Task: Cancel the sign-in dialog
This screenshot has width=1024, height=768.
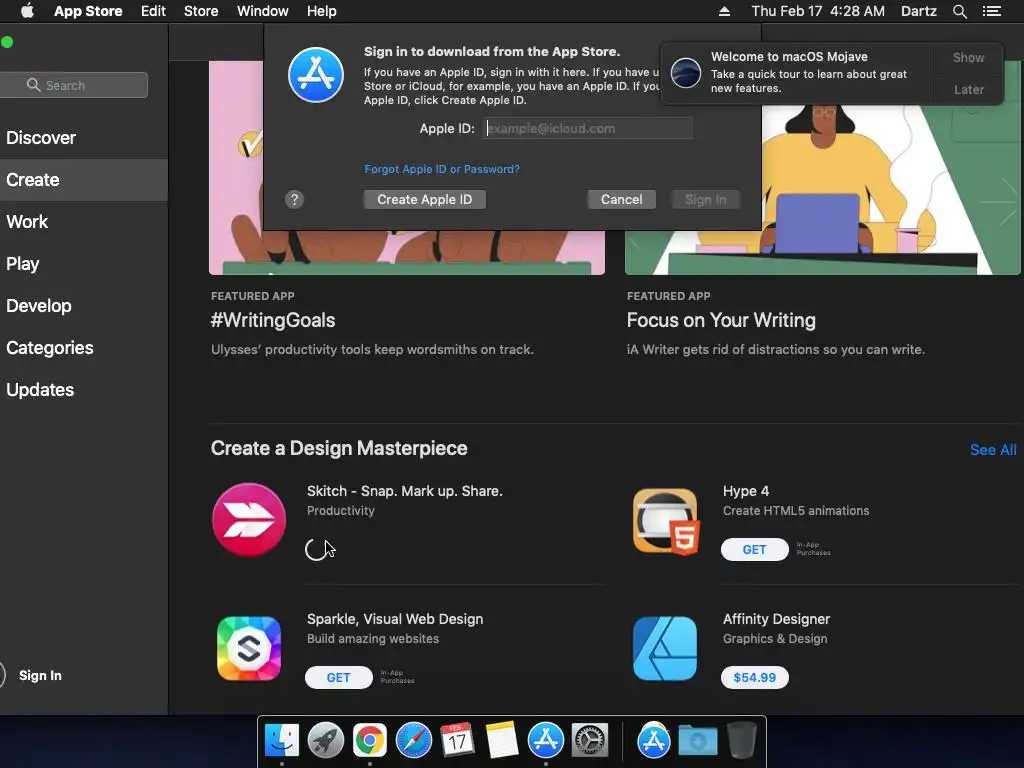Action: coord(622,199)
